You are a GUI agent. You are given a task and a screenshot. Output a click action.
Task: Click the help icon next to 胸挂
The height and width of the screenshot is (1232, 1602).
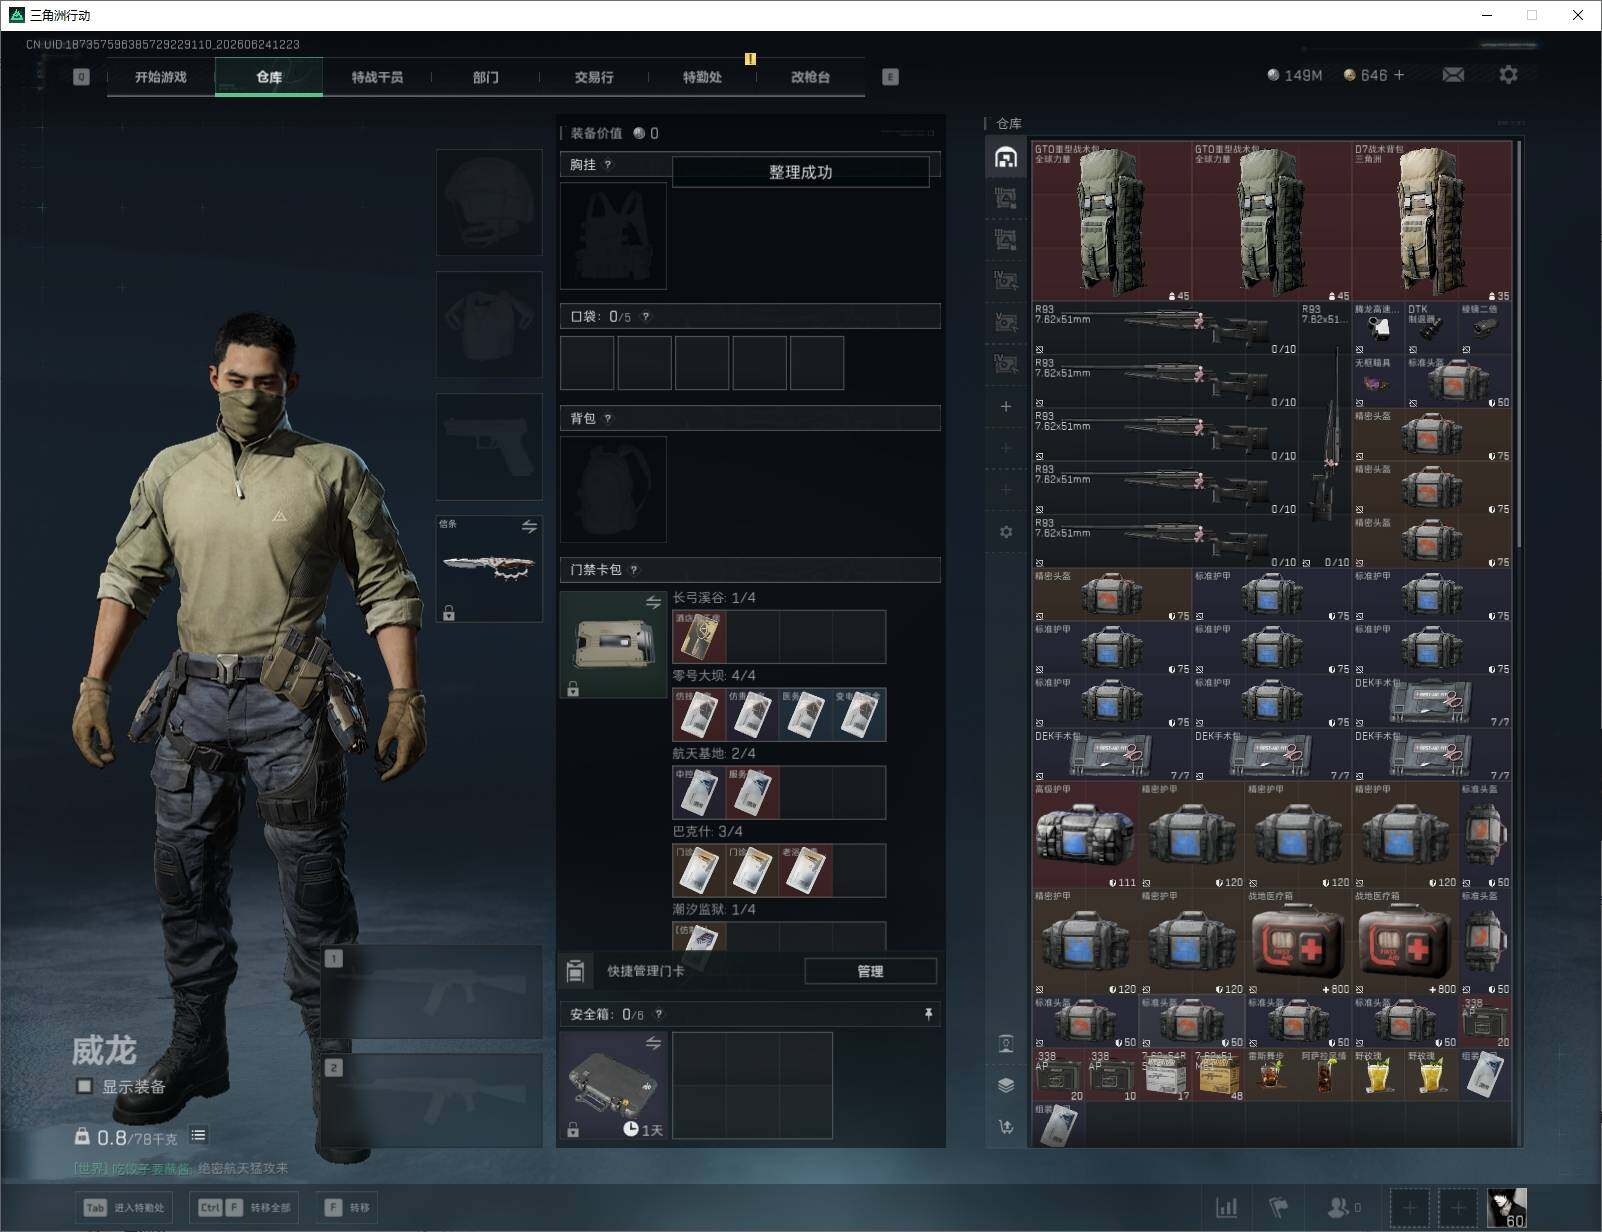(x=608, y=165)
